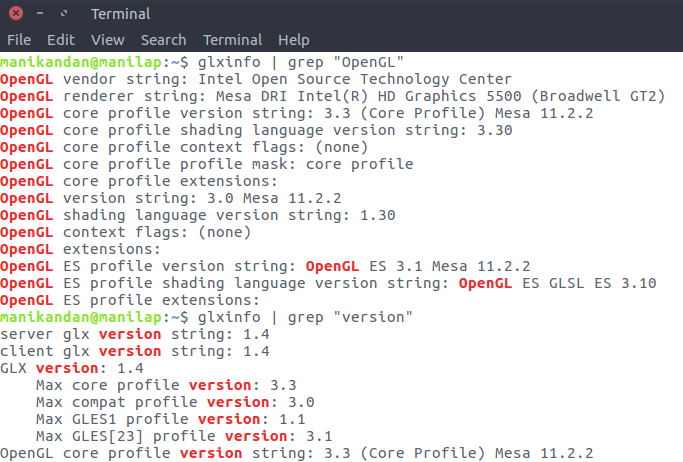Close the Terminal window with red button
683x462 pixels.
click(16, 13)
